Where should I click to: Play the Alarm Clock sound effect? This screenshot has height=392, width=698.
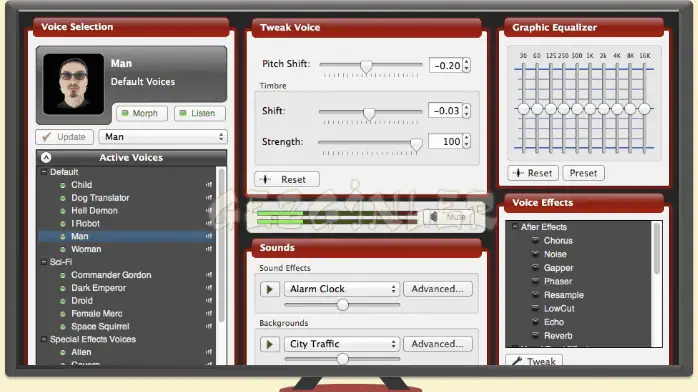pos(269,289)
